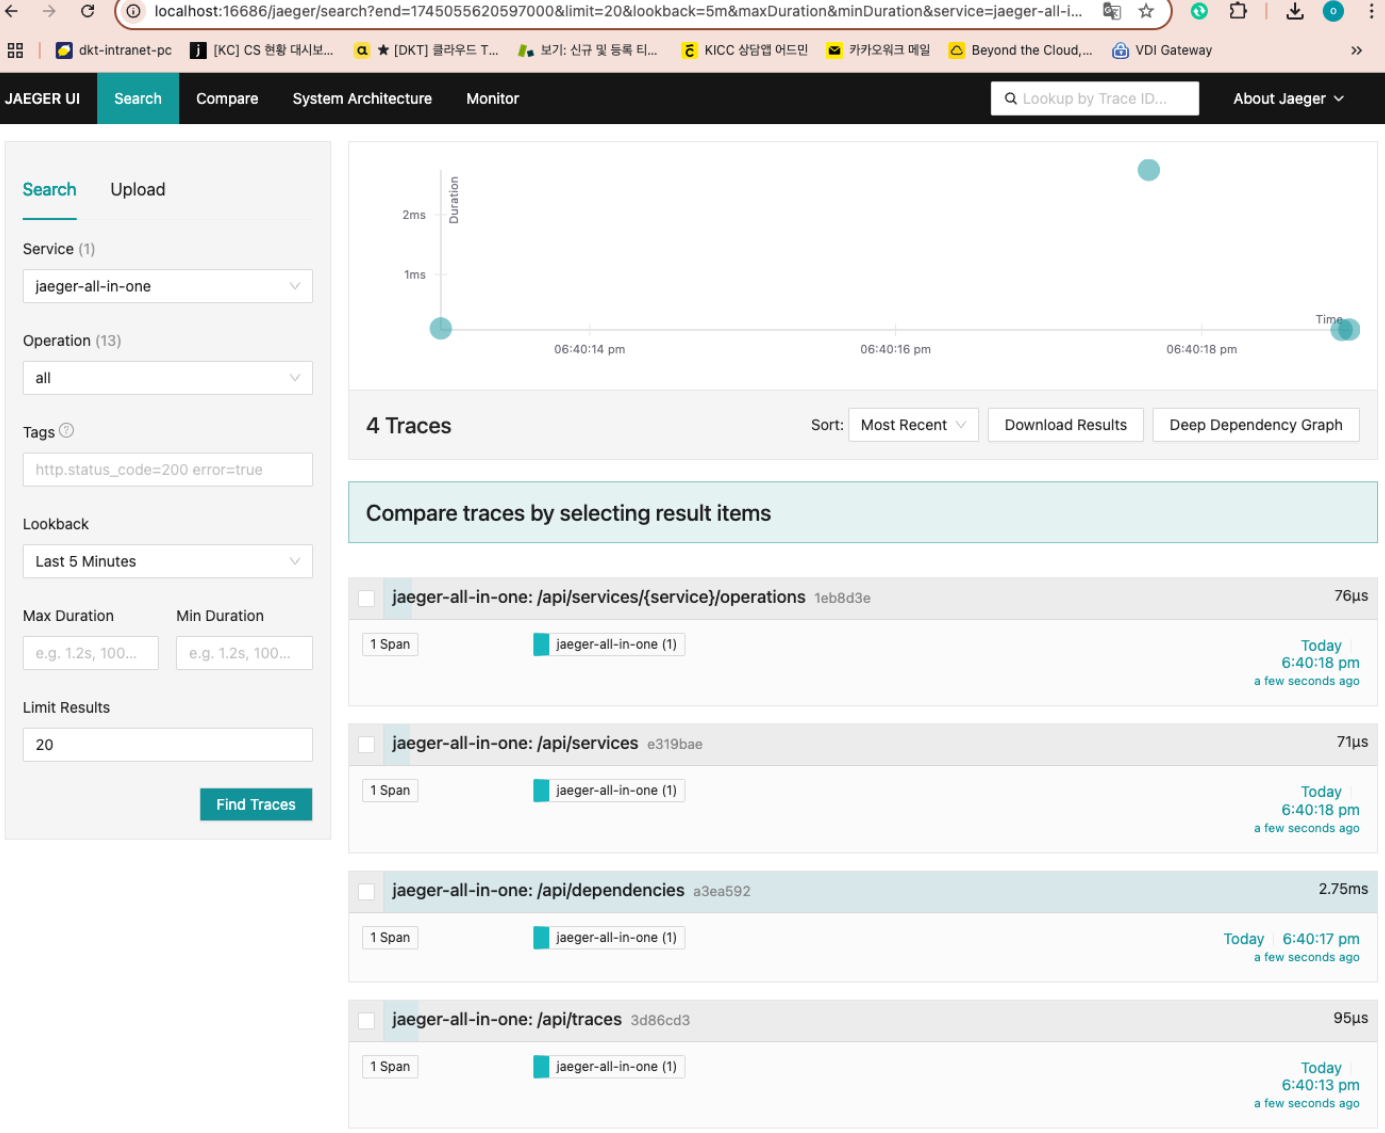The height and width of the screenshot is (1133, 1385).
Task: Open the apps grid in bookmarks bar
Action: [15, 50]
